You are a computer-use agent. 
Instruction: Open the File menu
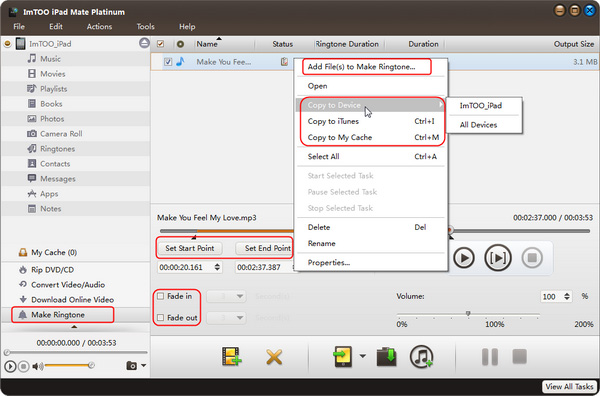point(19,27)
